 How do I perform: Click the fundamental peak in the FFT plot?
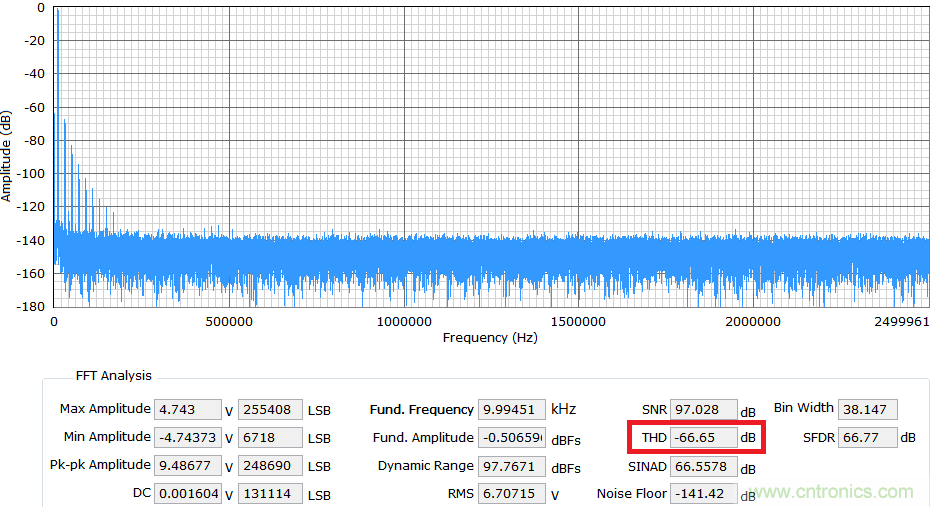pyautogui.click(x=57, y=12)
